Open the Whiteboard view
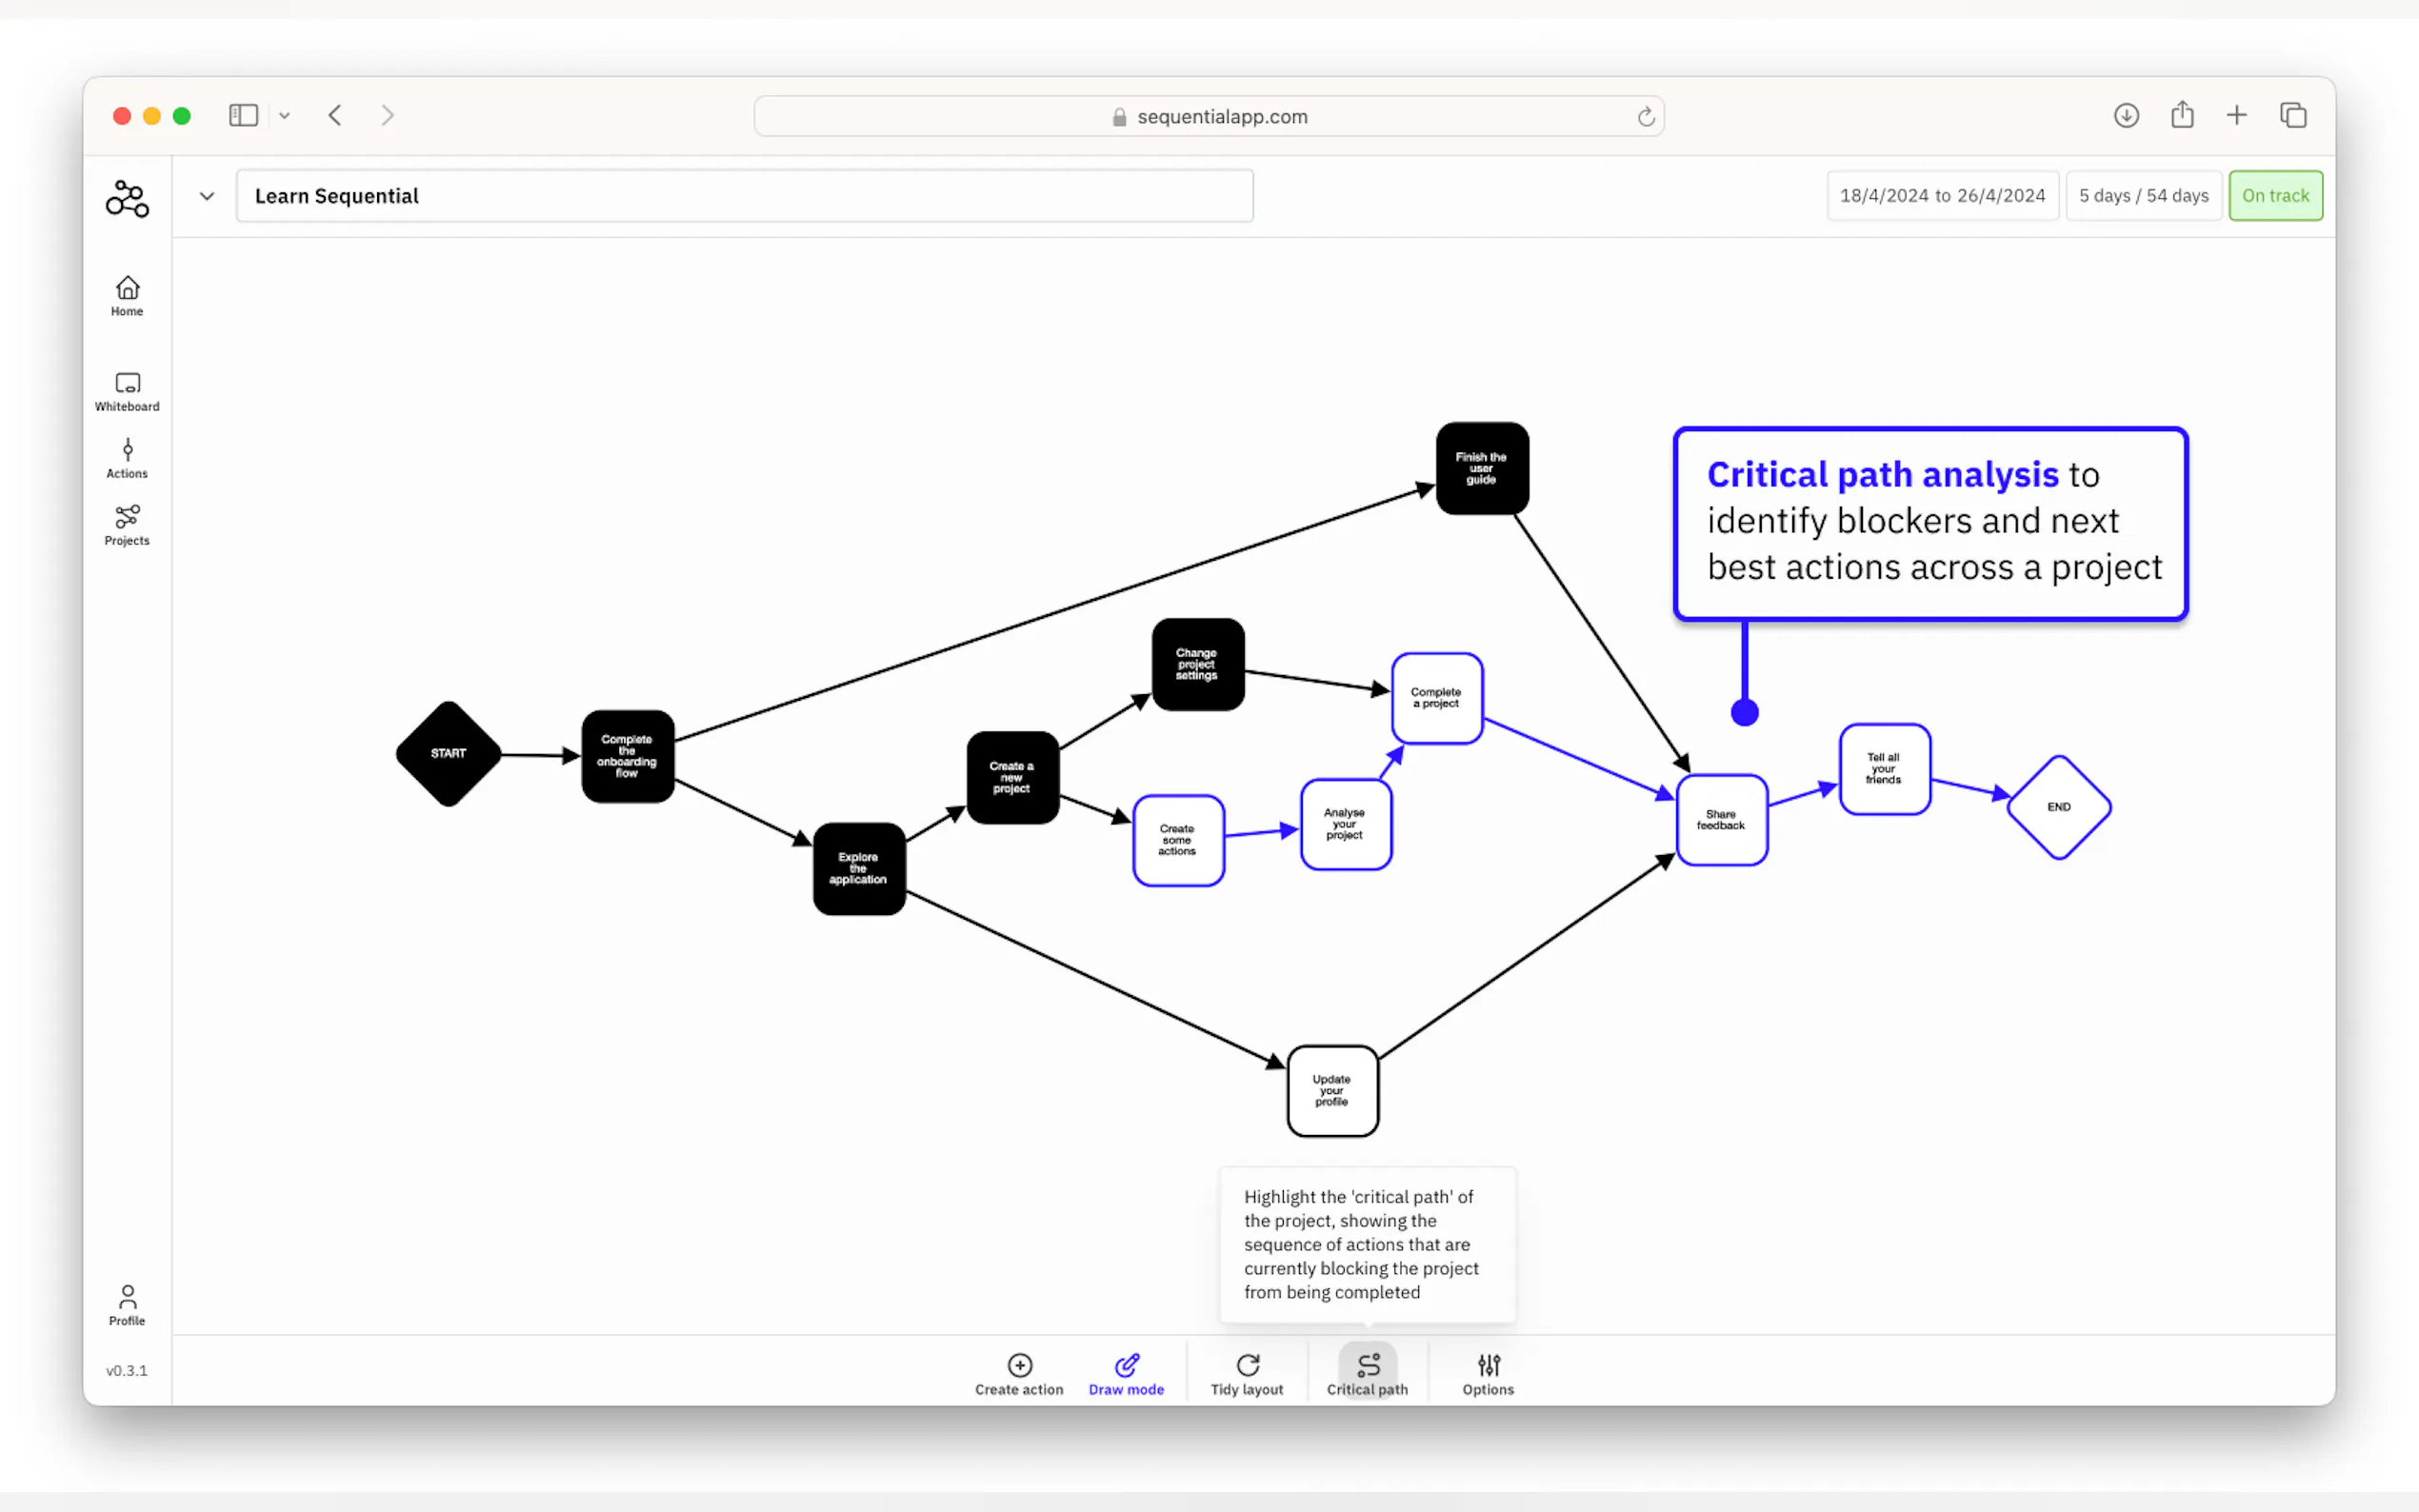This screenshot has height=1512, width=2419. [127, 391]
